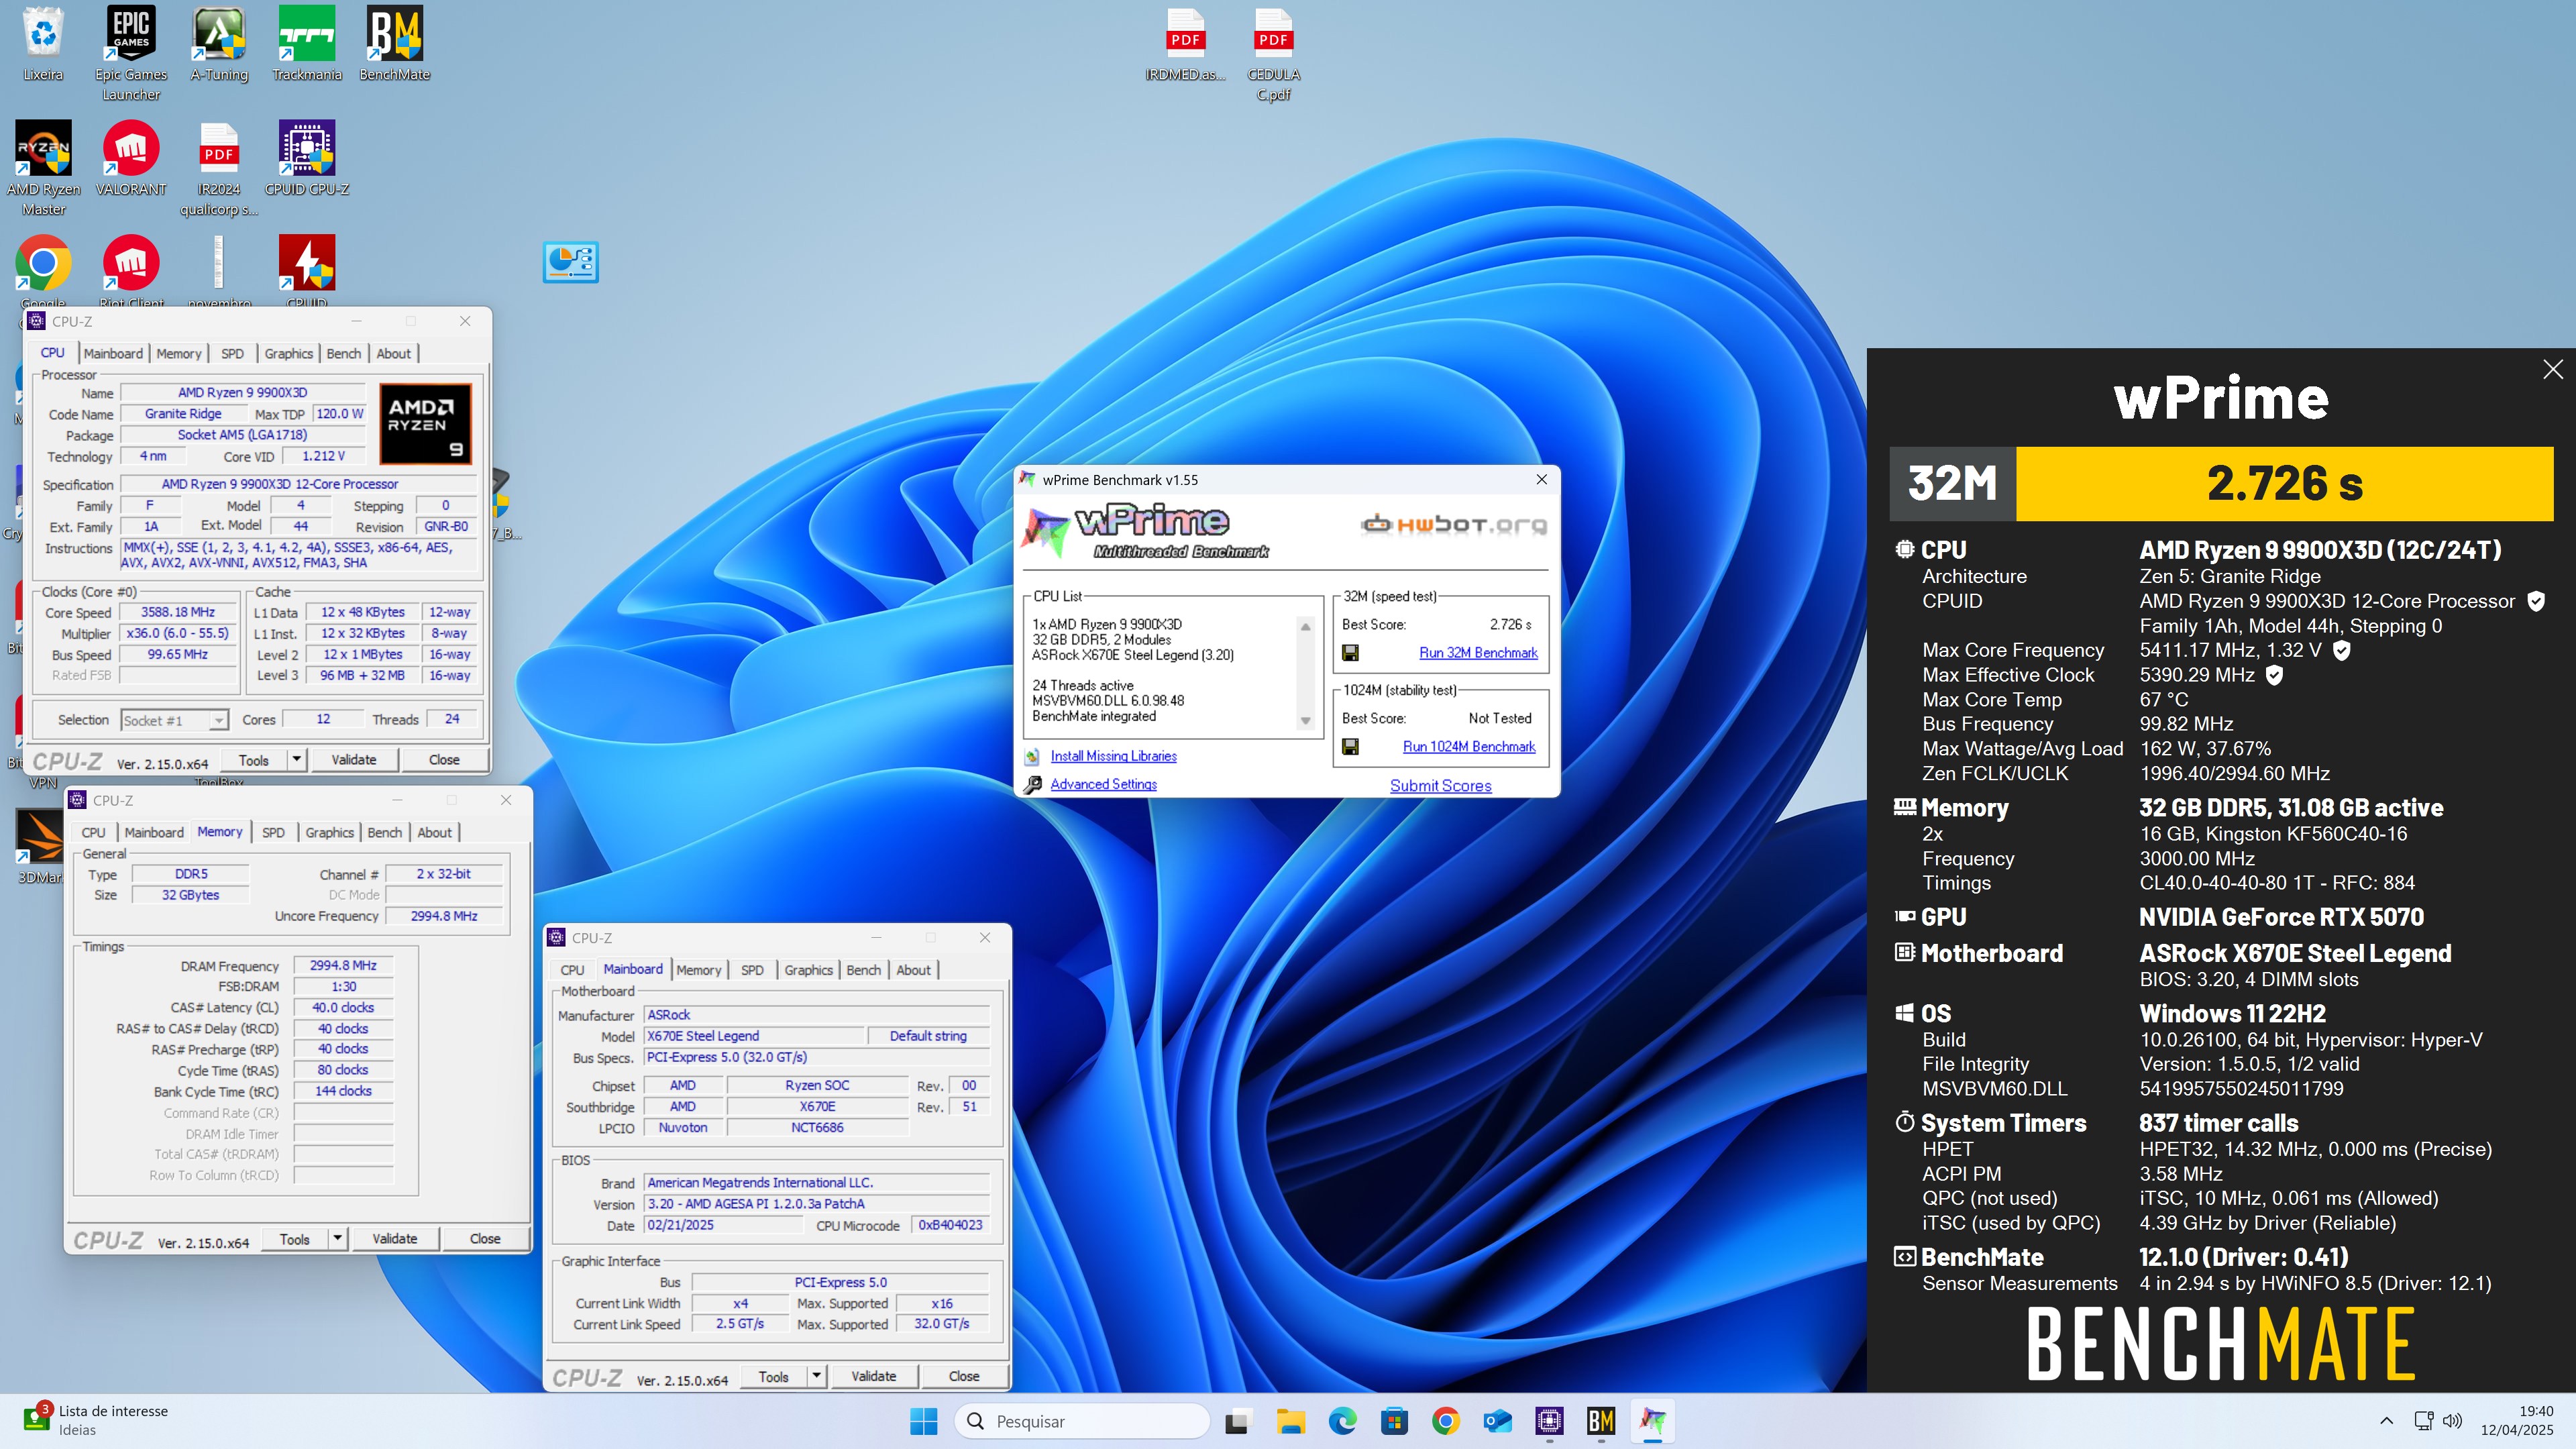This screenshot has width=2576, height=1449.
Task: Open Windows Start menu
Action: [x=924, y=1420]
